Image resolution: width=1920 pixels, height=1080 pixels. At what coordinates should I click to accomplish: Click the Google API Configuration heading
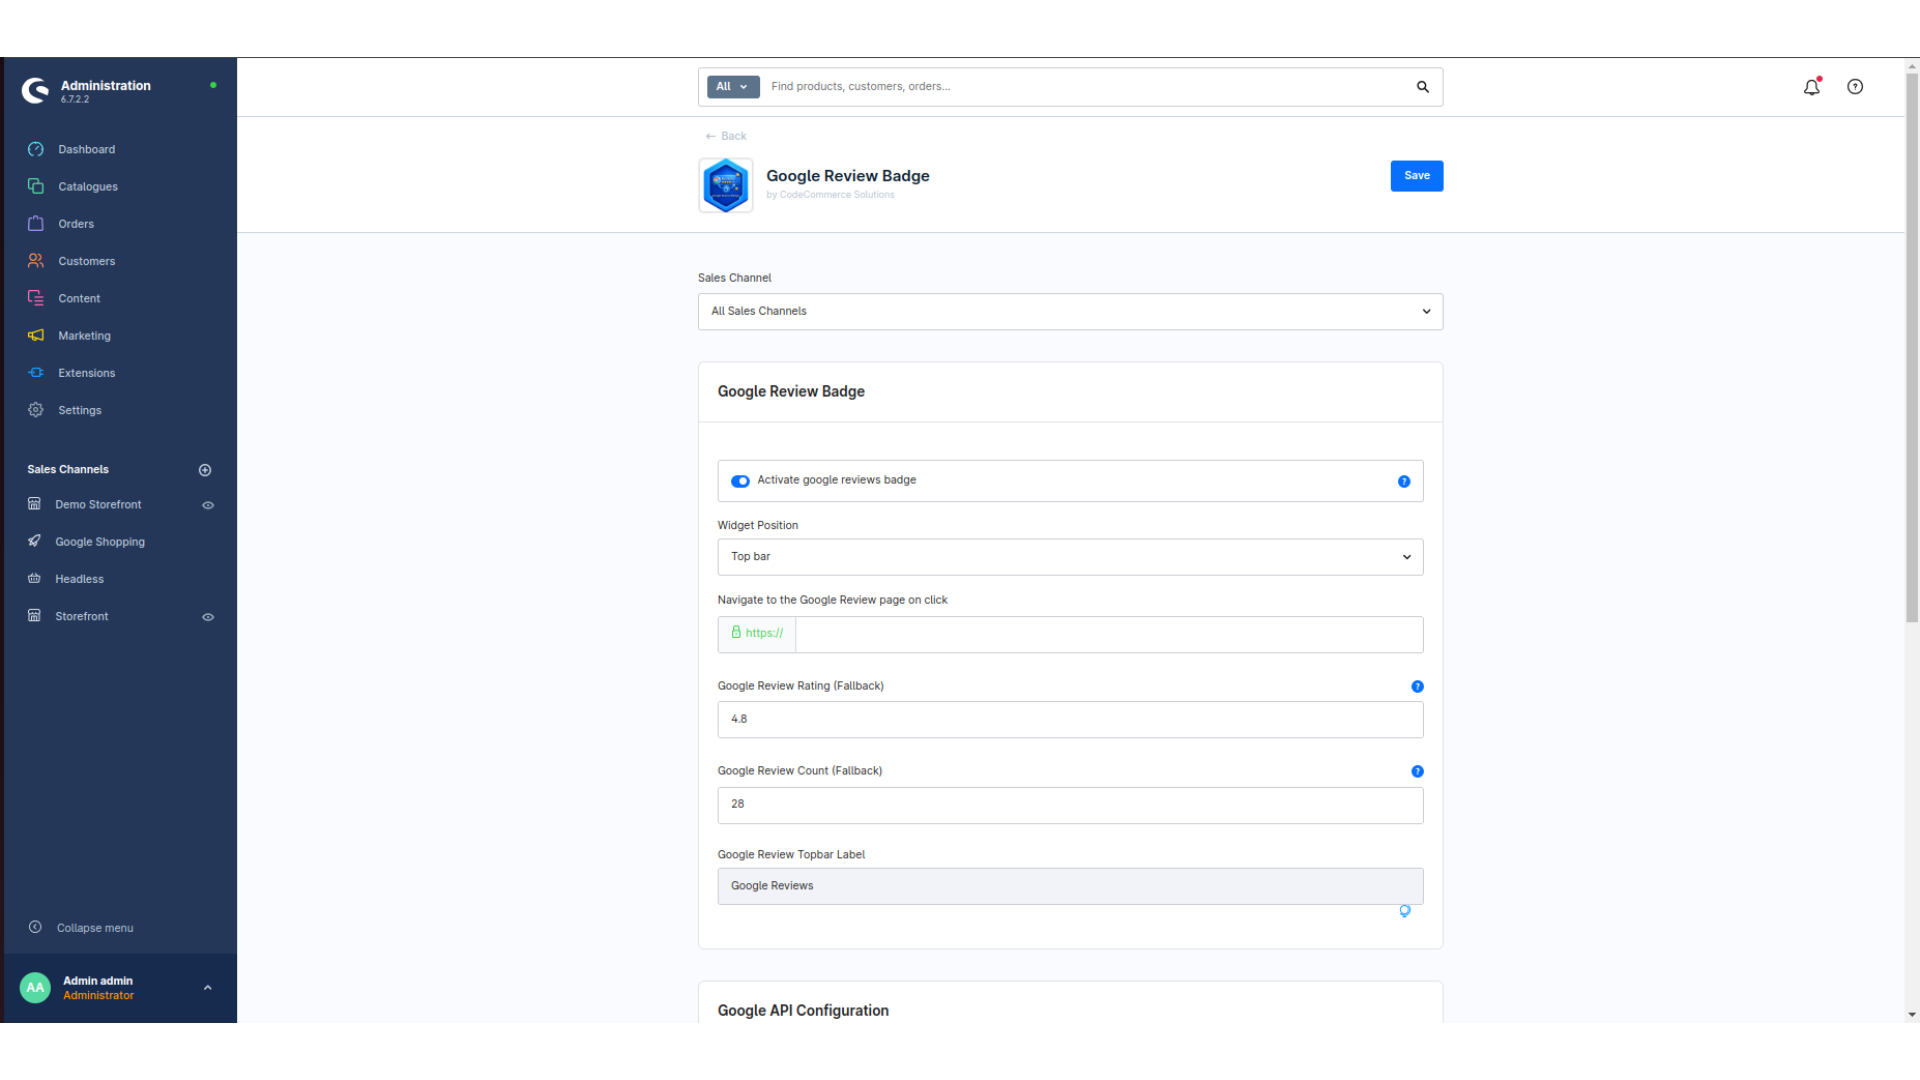point(803,1010)
